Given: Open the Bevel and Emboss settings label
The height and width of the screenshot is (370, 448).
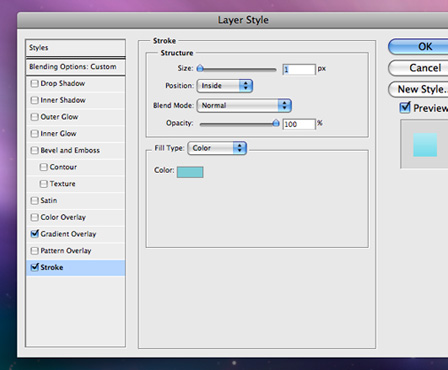Looking at the screenshot, I should click(70, 150).
